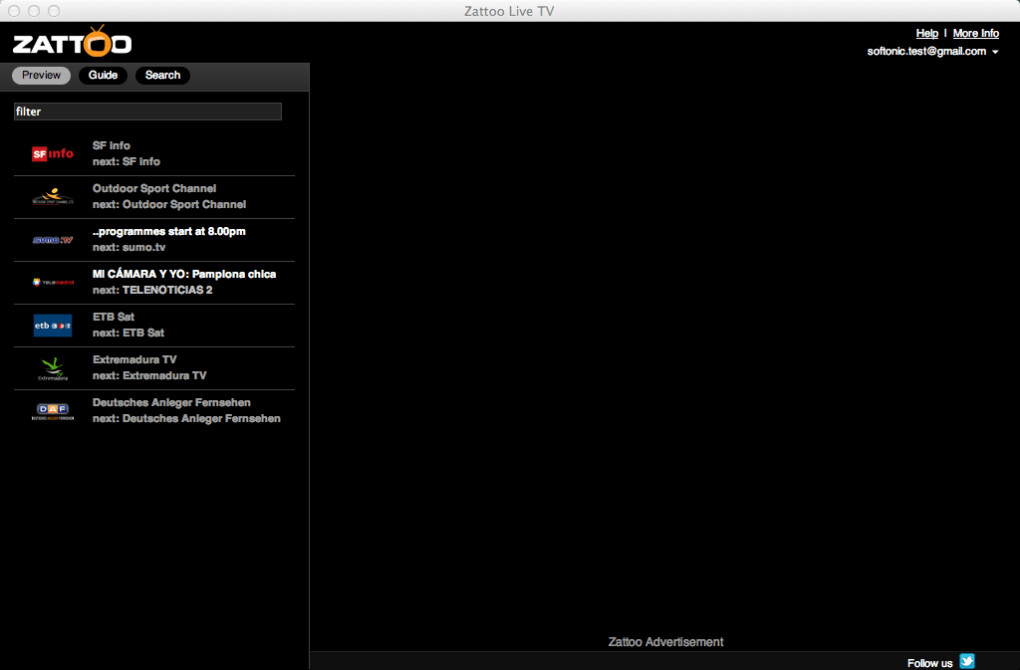Click 'next: Outdoor Sport Channel' text
The width and height of the screenshot is (1020, 670).
pos(169,204)
